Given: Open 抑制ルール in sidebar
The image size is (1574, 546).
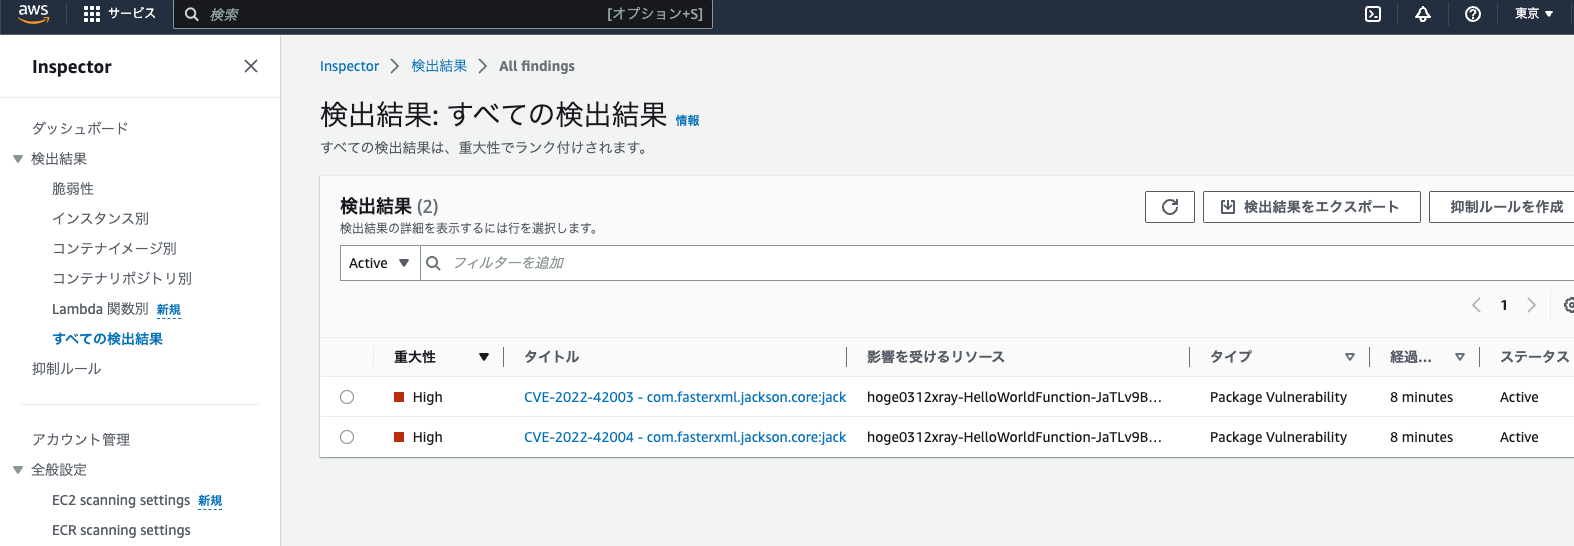Looking at the screenshot, I should (66, 369).
